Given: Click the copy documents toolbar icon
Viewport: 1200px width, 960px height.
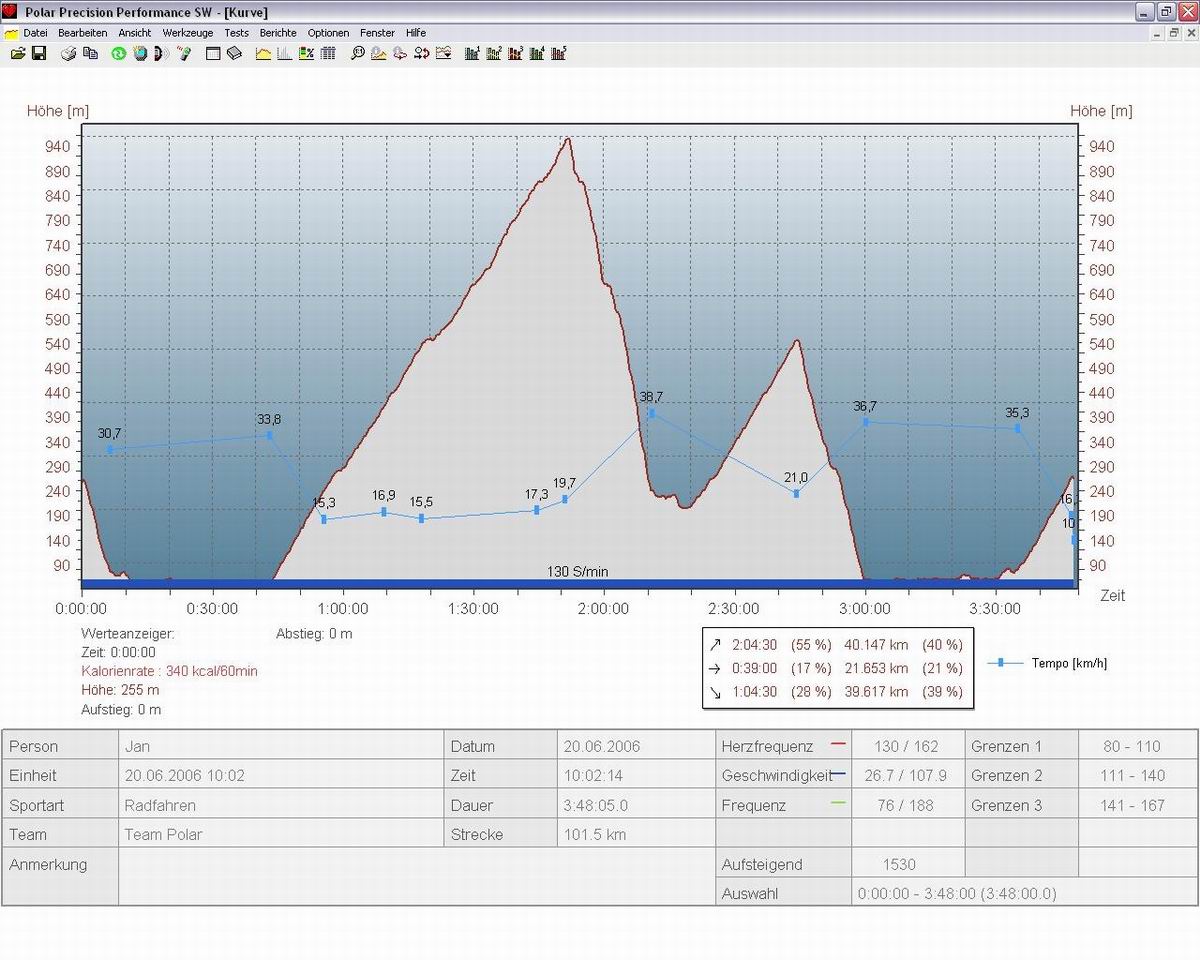Looking at the screenshot, I should tap(90, 53).
